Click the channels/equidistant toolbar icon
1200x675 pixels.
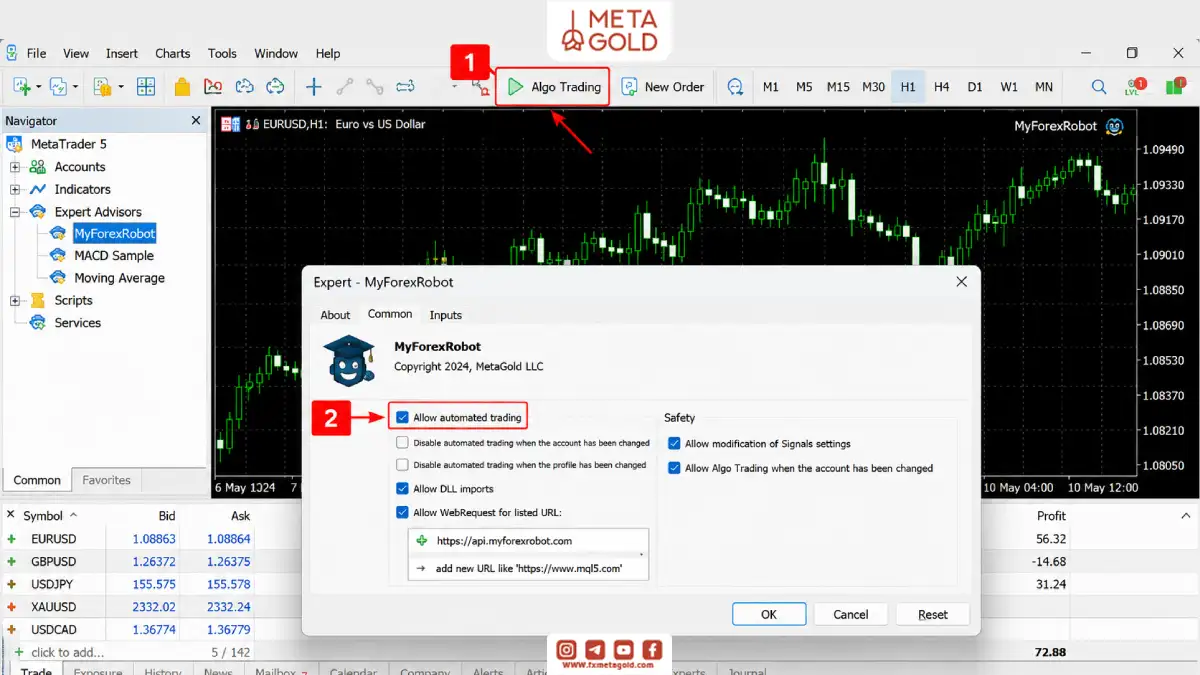[406, 87]
